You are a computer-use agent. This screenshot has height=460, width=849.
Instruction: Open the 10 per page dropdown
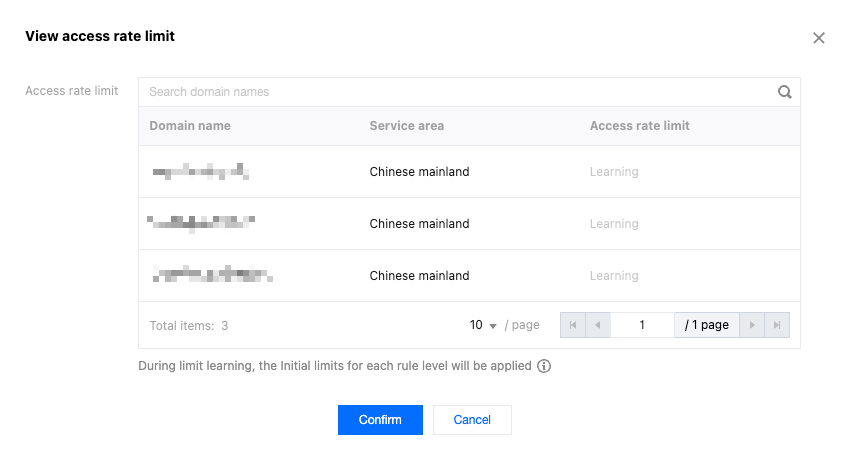484,325
